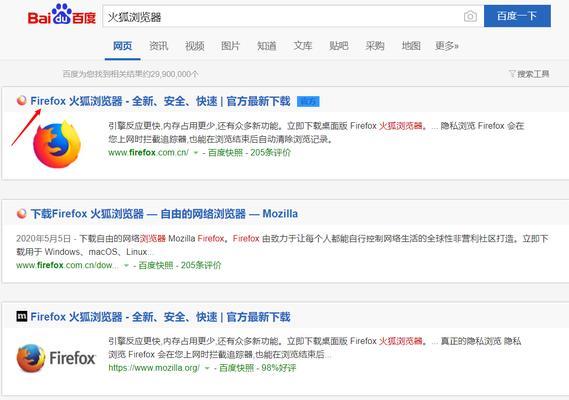Viewport: 569px width, 400px height.
Task: Click the favicon of the first Firefox result
Action: pos(21,101)
